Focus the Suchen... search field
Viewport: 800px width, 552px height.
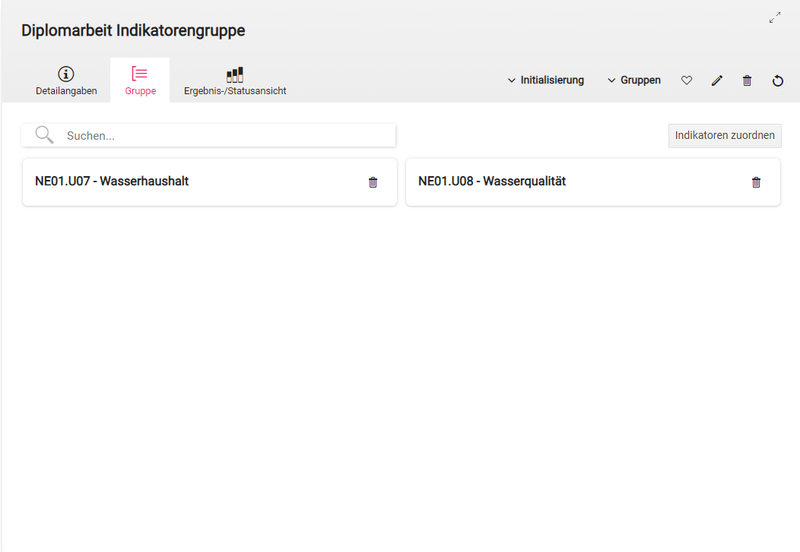[225, 135]
